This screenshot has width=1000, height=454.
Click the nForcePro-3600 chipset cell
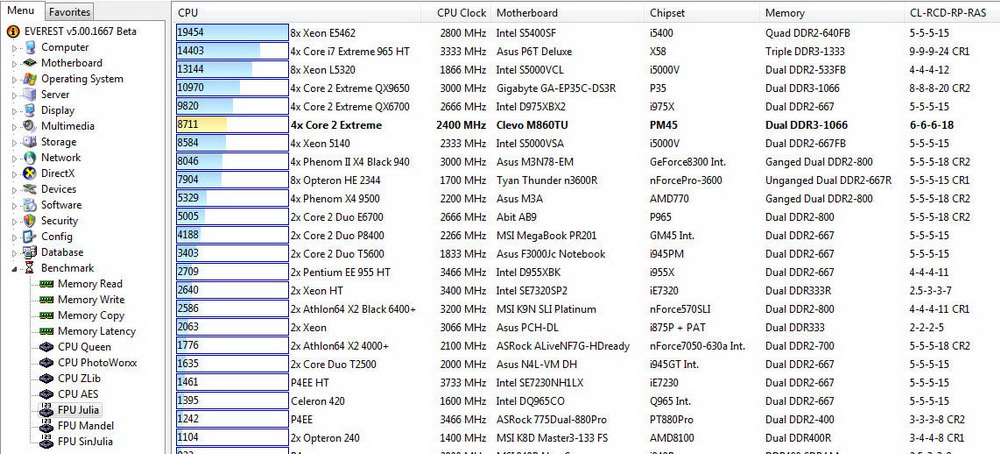tap(686, 180)
